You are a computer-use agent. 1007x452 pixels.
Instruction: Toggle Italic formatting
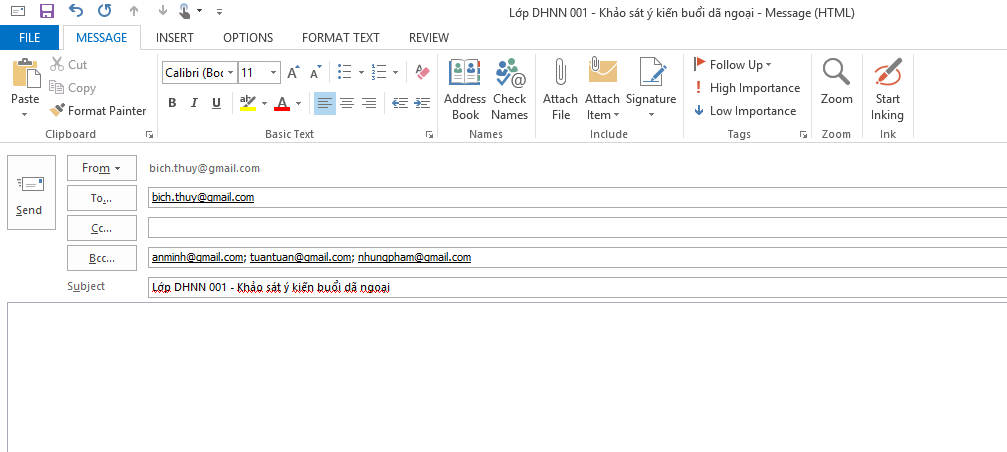194,103
